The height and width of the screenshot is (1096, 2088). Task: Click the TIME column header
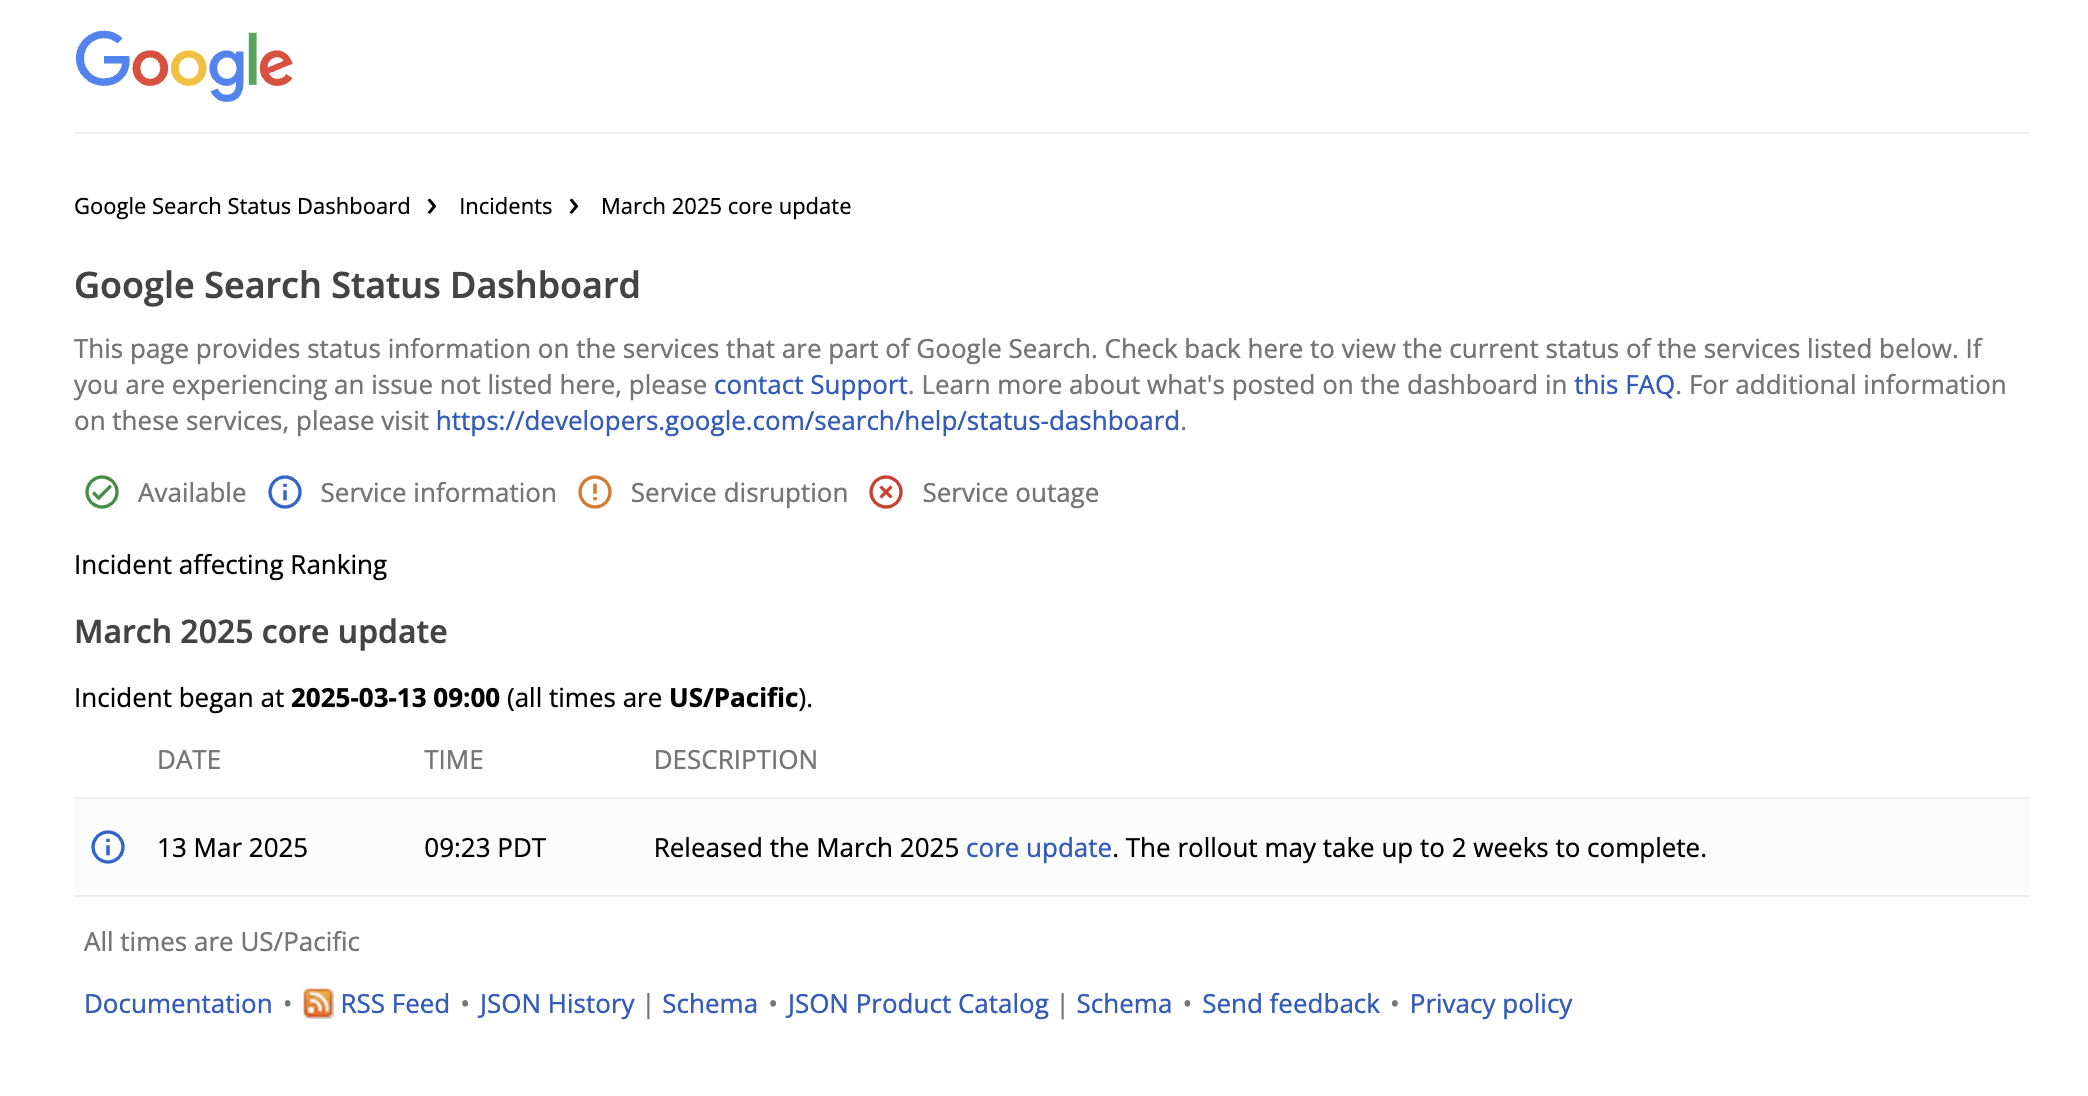454,760
